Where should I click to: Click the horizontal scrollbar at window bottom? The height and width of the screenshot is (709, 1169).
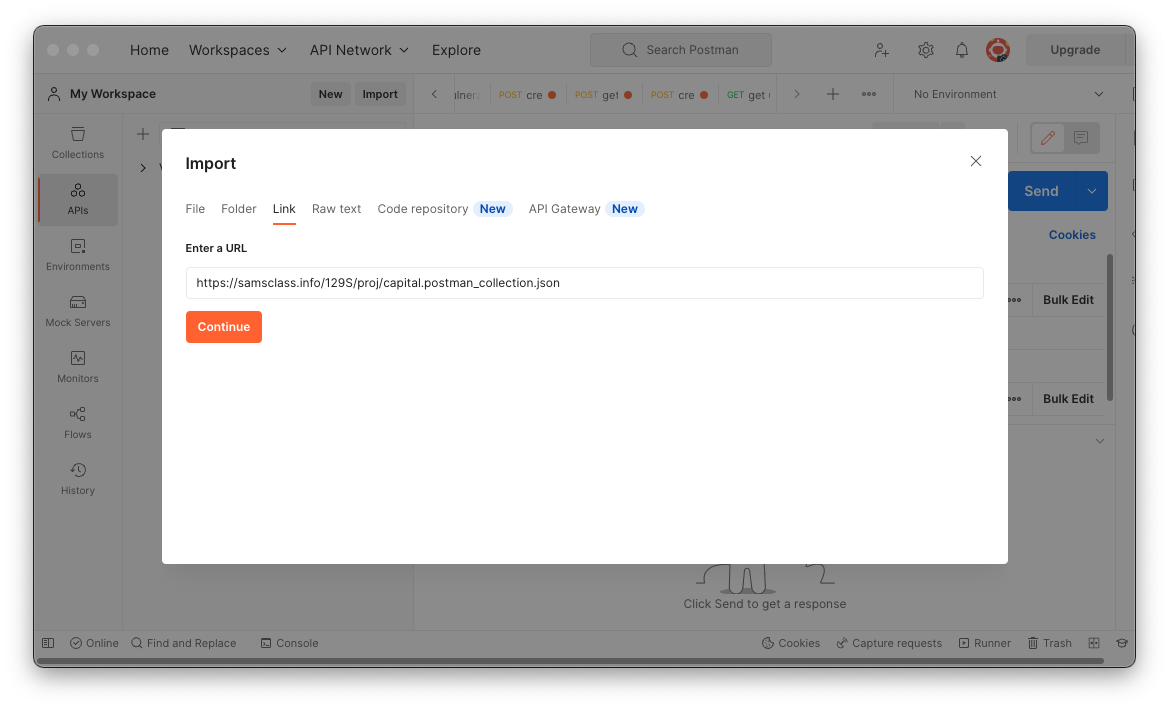pyautogui.click(x=570, y=661)
